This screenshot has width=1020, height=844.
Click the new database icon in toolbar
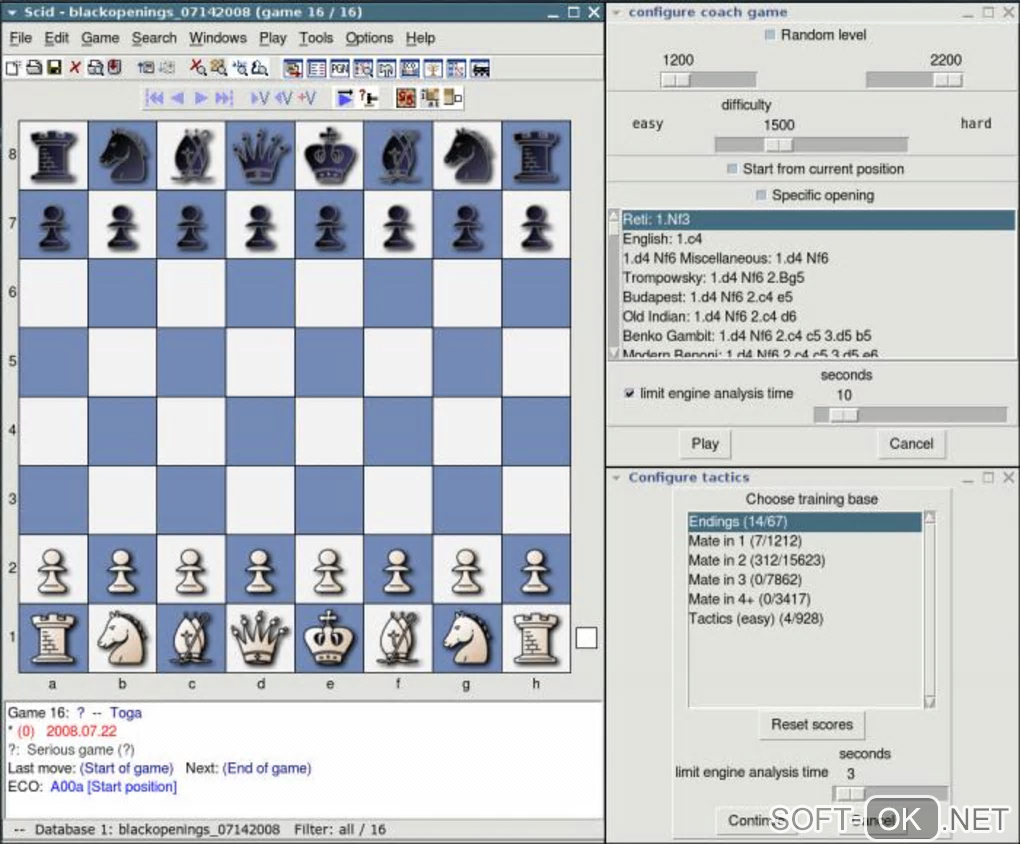point(14,68)
